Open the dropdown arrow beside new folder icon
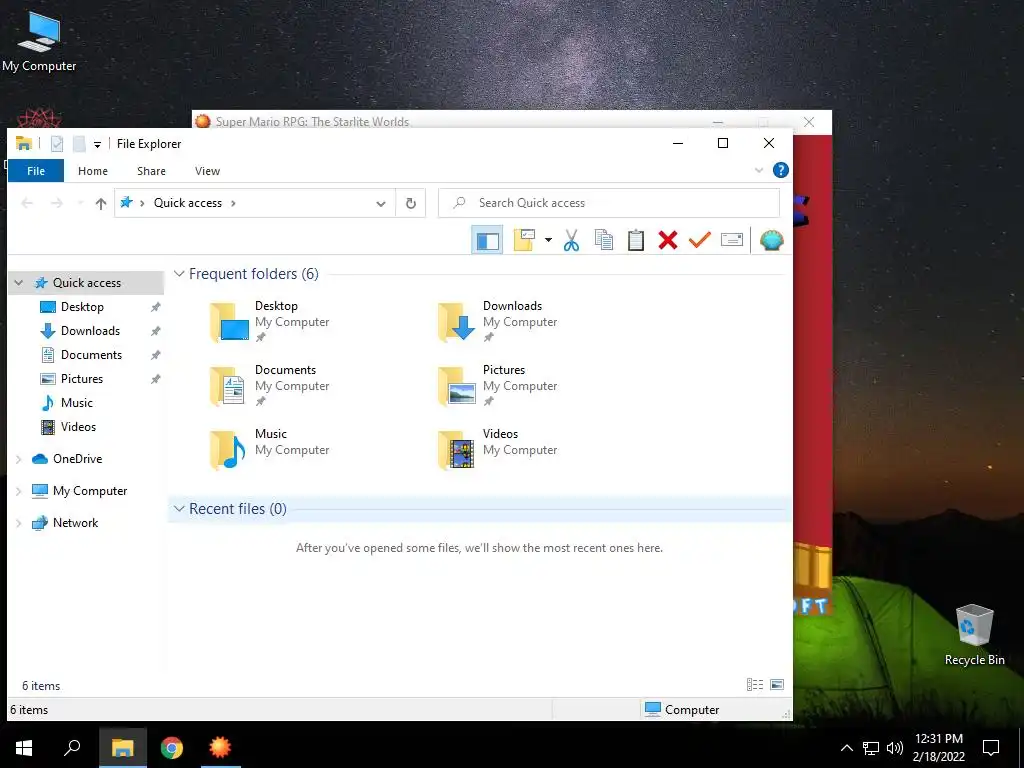 tap(548, 240)
